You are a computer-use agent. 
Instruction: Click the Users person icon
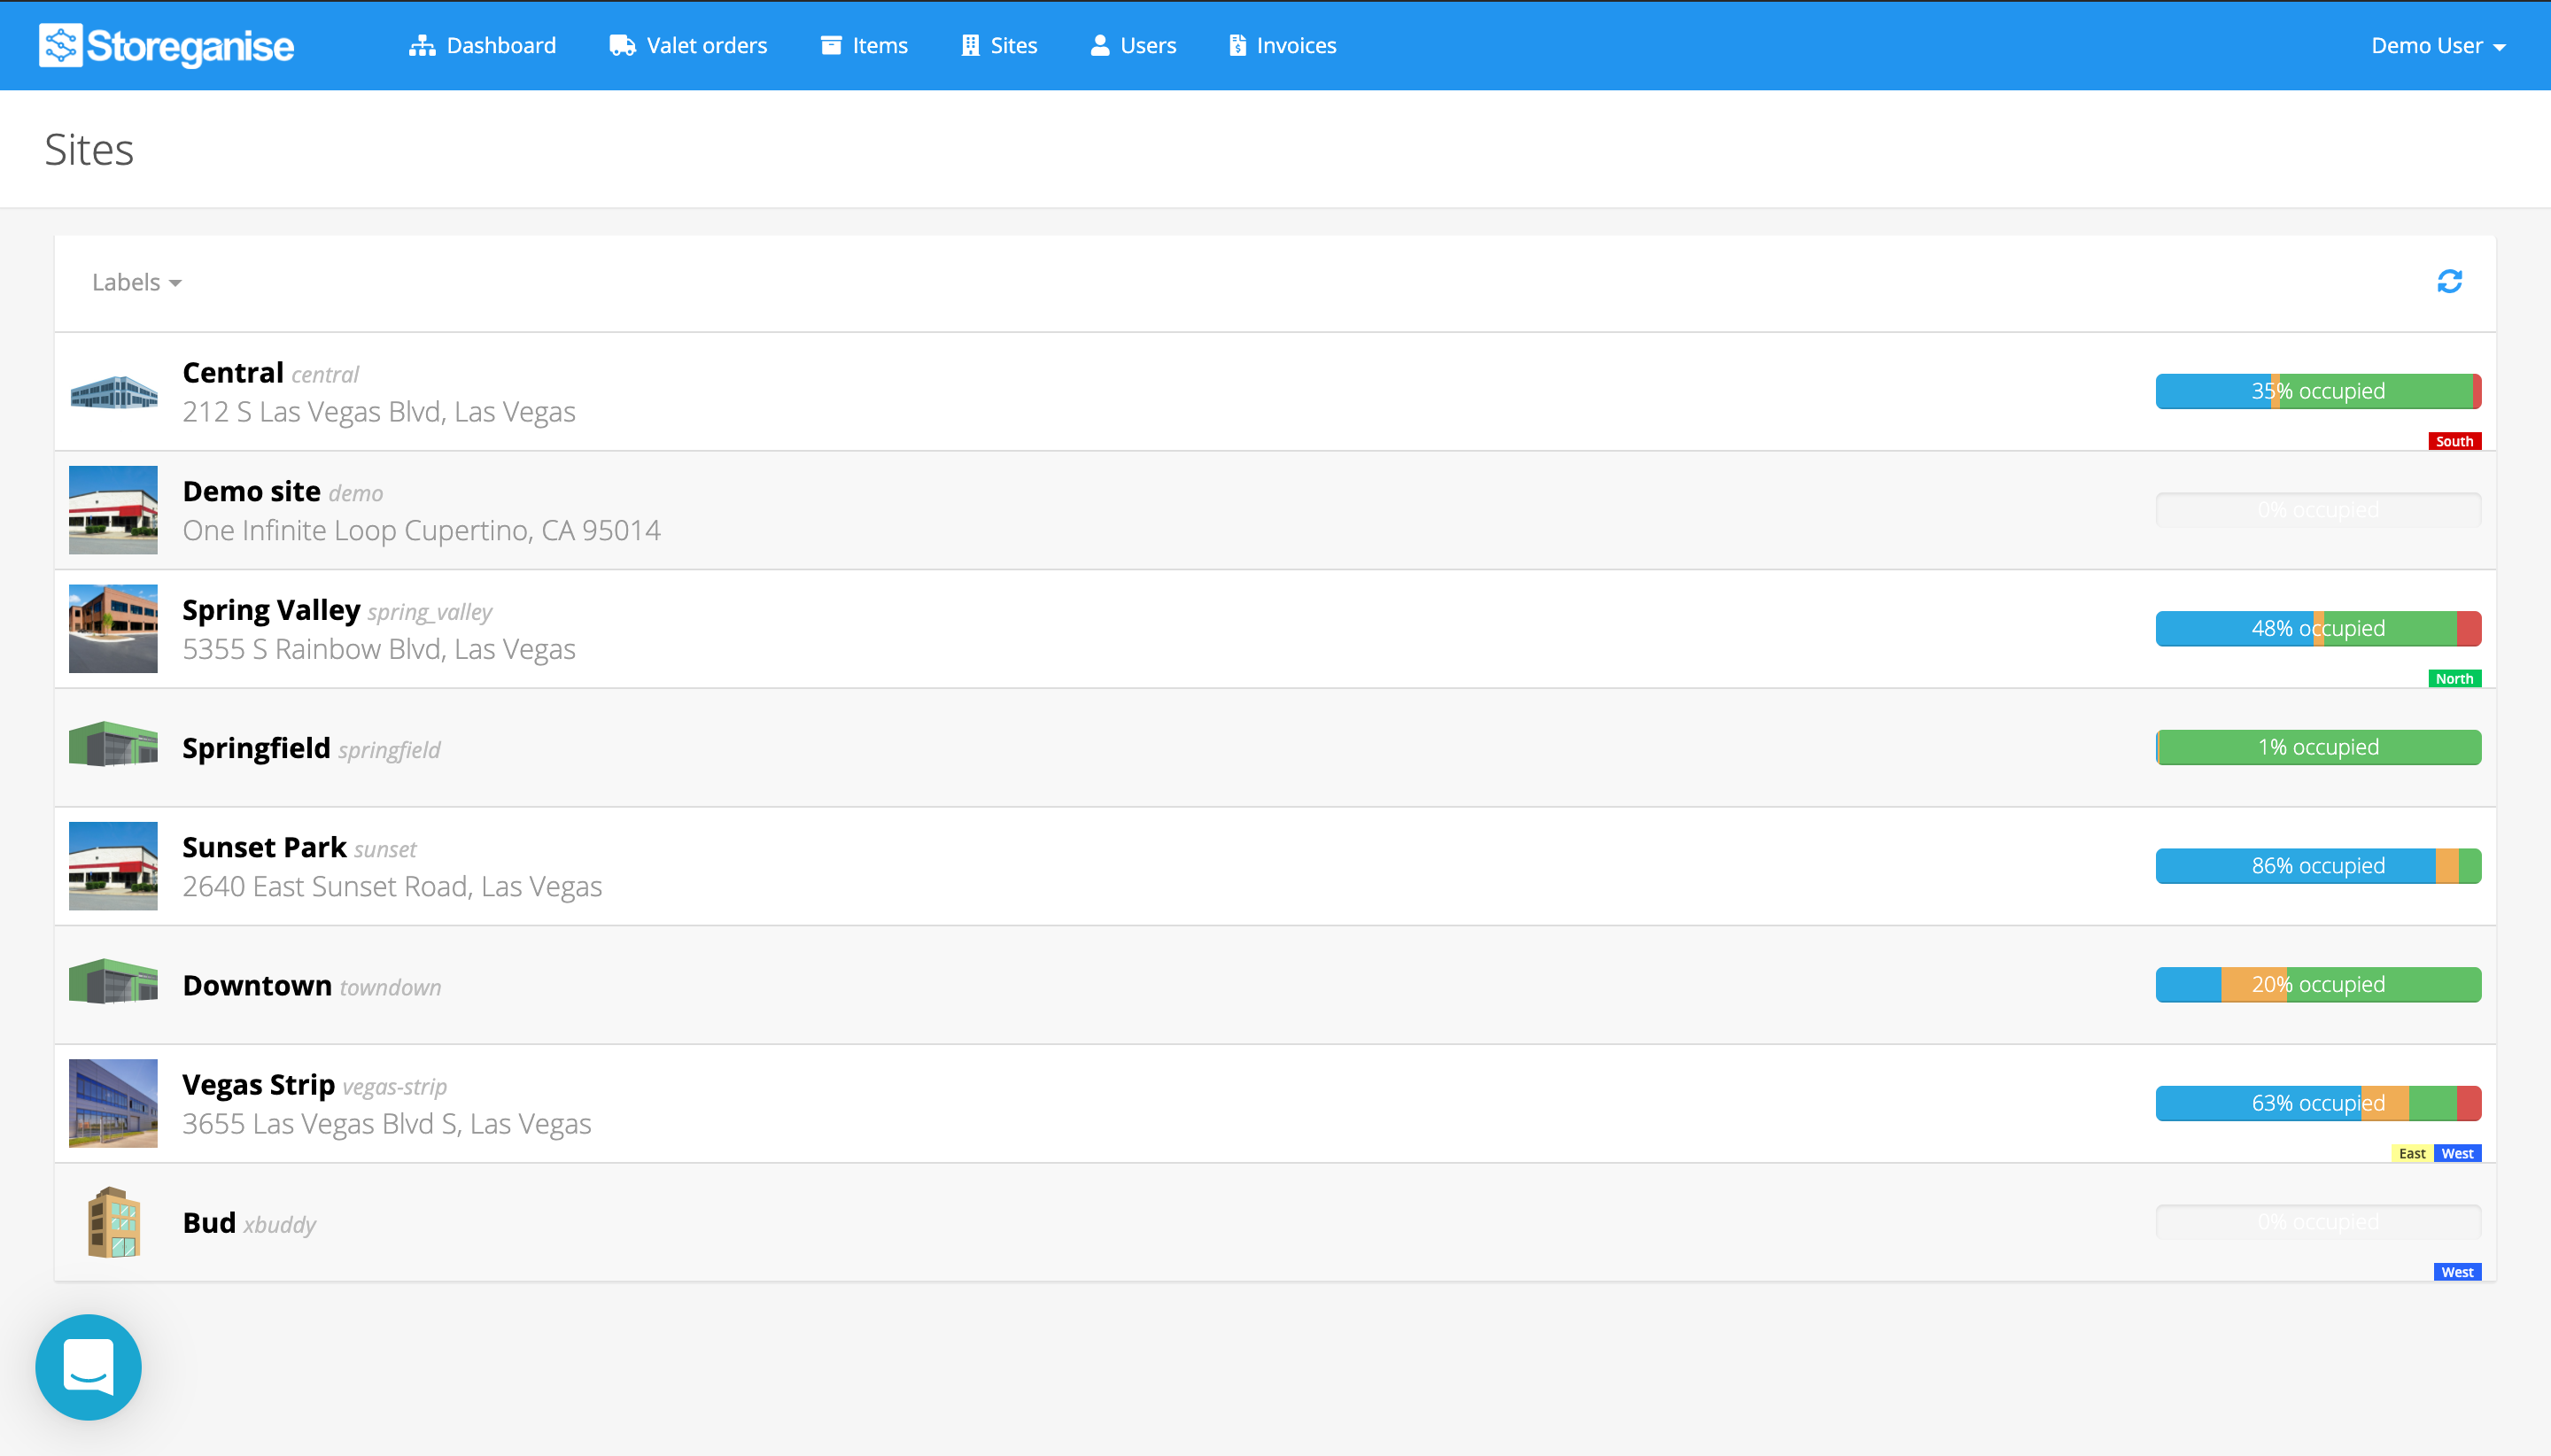point(1099,46)
